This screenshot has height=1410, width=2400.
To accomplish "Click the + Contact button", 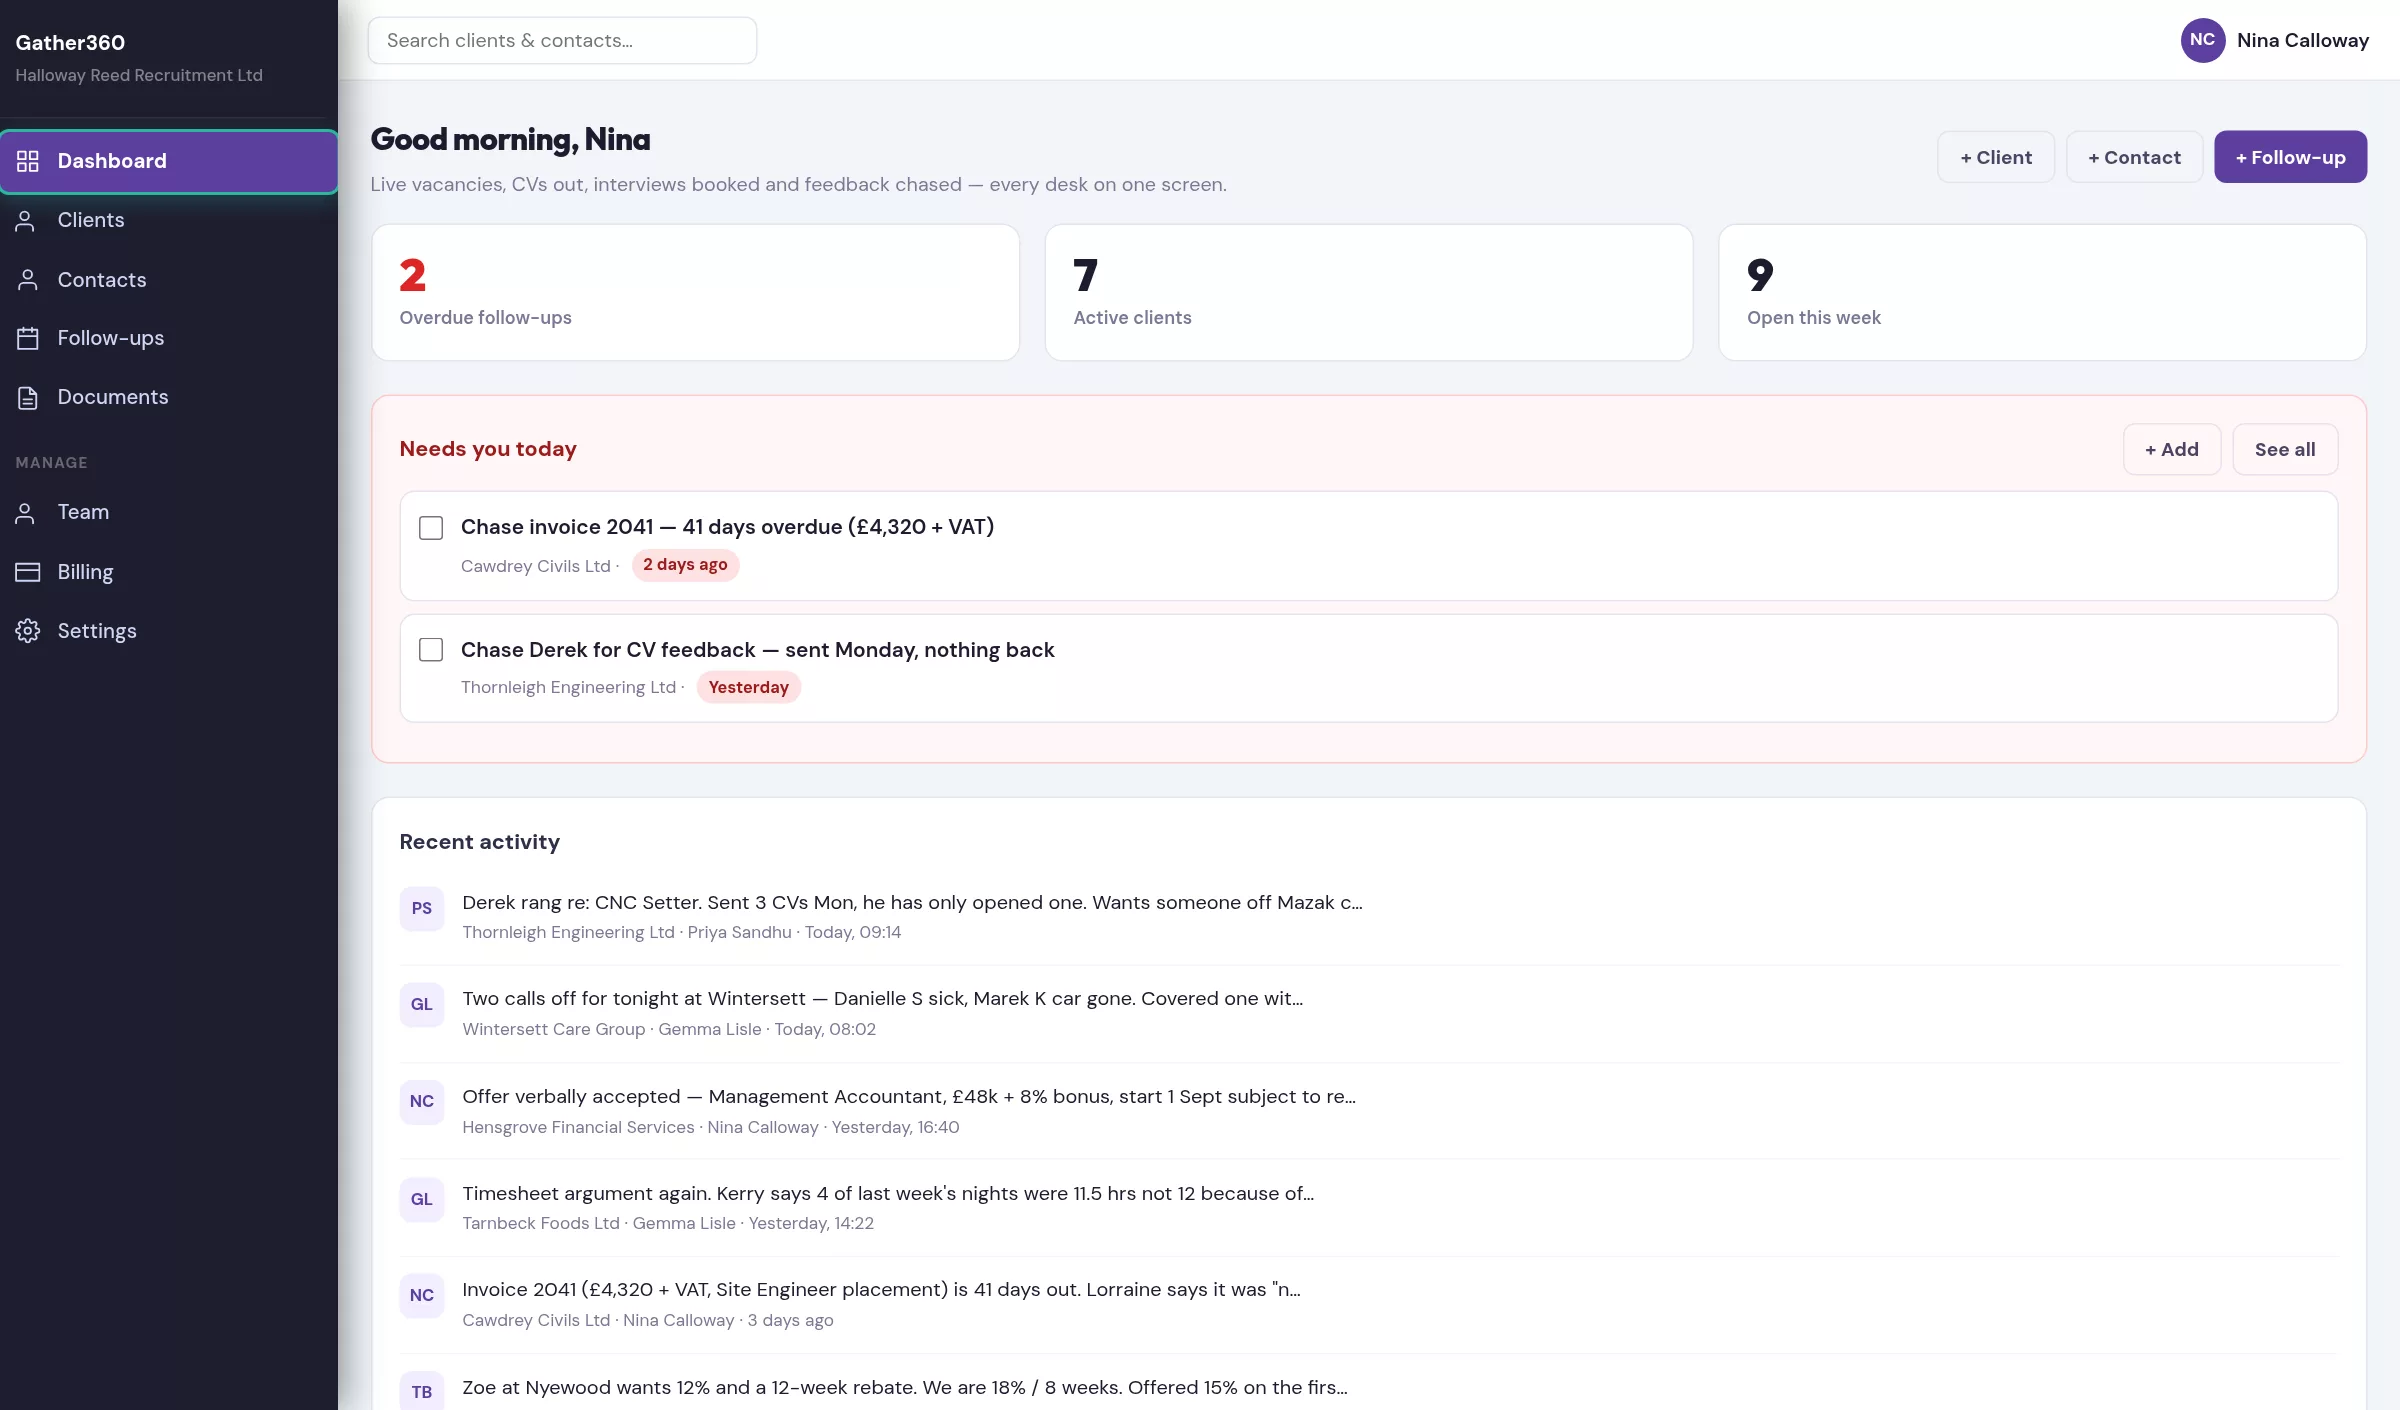I will pyautogui.click(x=2134, y=157).
